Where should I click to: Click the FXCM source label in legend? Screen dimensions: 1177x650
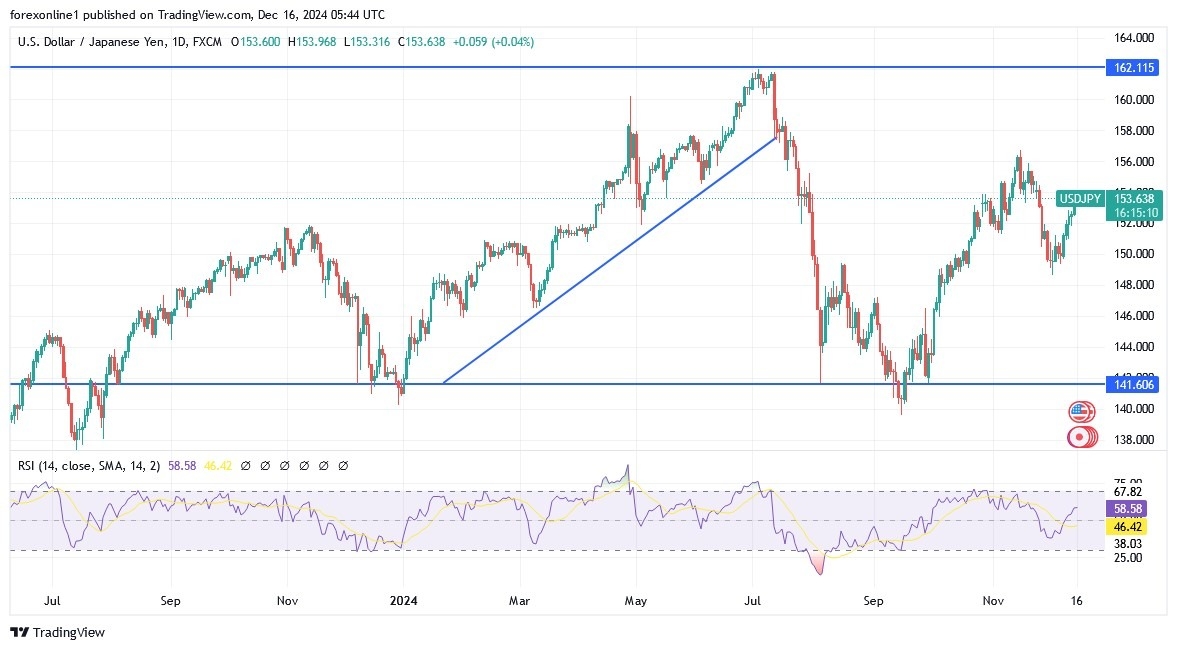coord(208,42)
